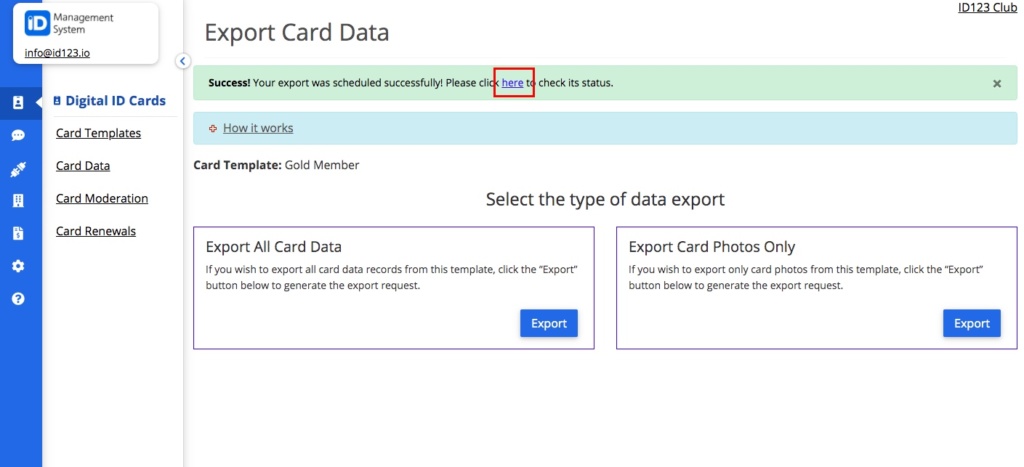Open Card Moderation page

click(102, 199)
